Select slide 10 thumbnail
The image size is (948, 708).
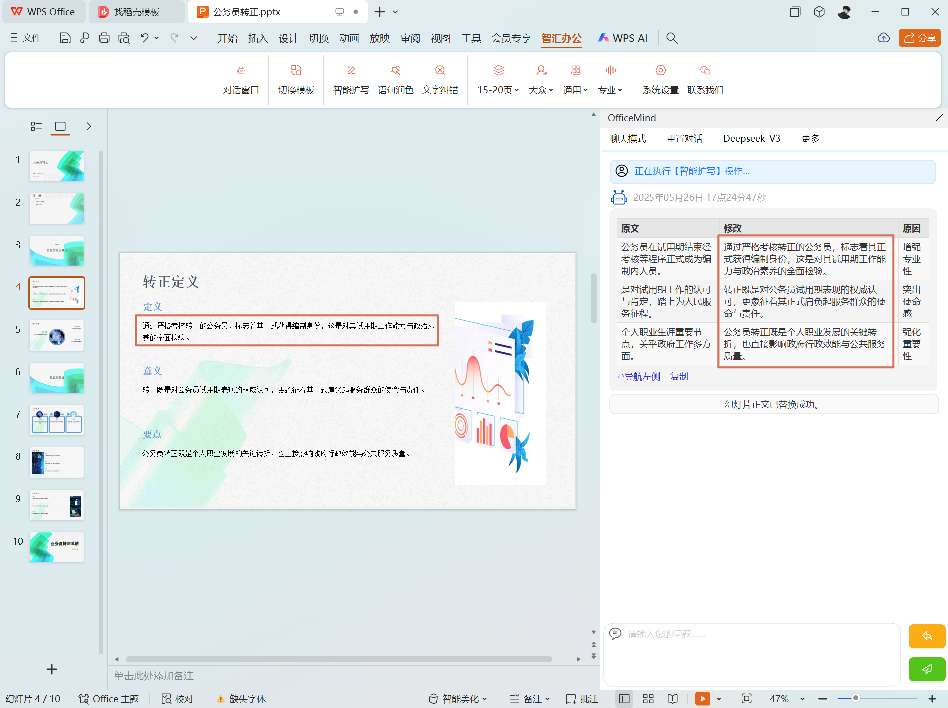click(x=57, y=547)
